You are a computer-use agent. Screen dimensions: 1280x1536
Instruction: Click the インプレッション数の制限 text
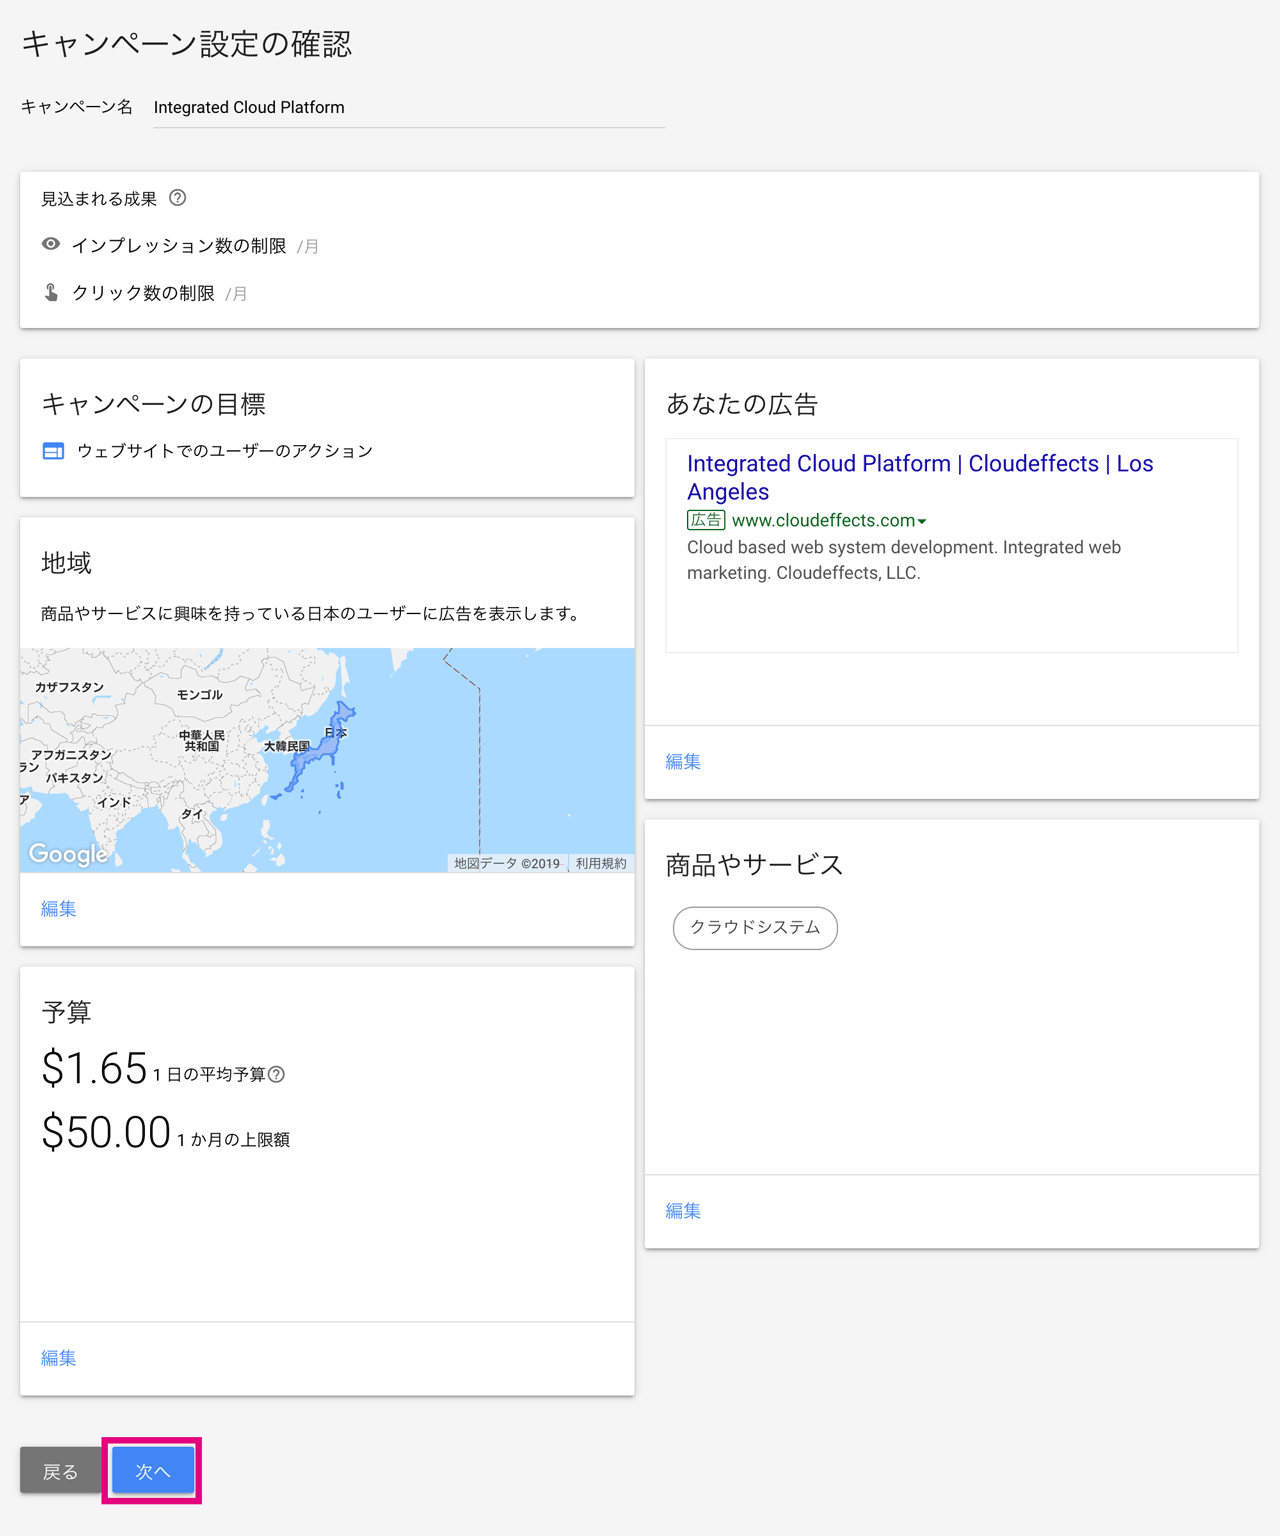179,246
